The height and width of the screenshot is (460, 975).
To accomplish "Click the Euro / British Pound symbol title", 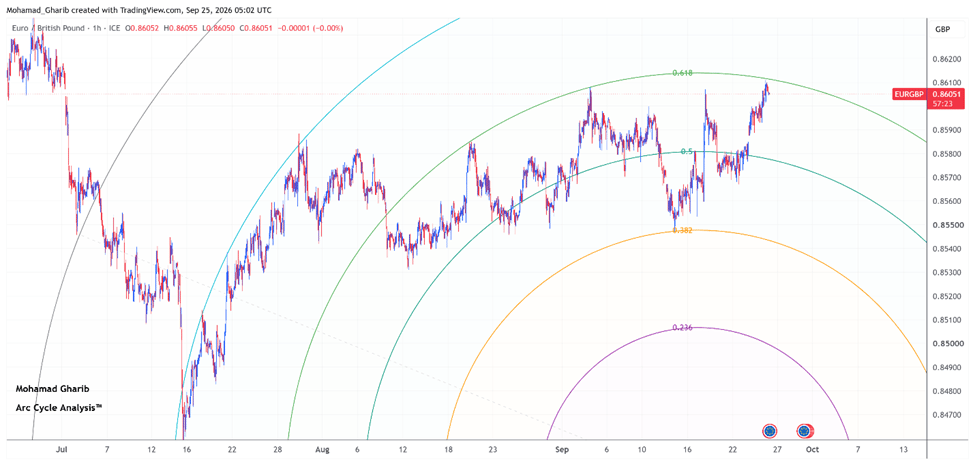I will click(48, 29).
